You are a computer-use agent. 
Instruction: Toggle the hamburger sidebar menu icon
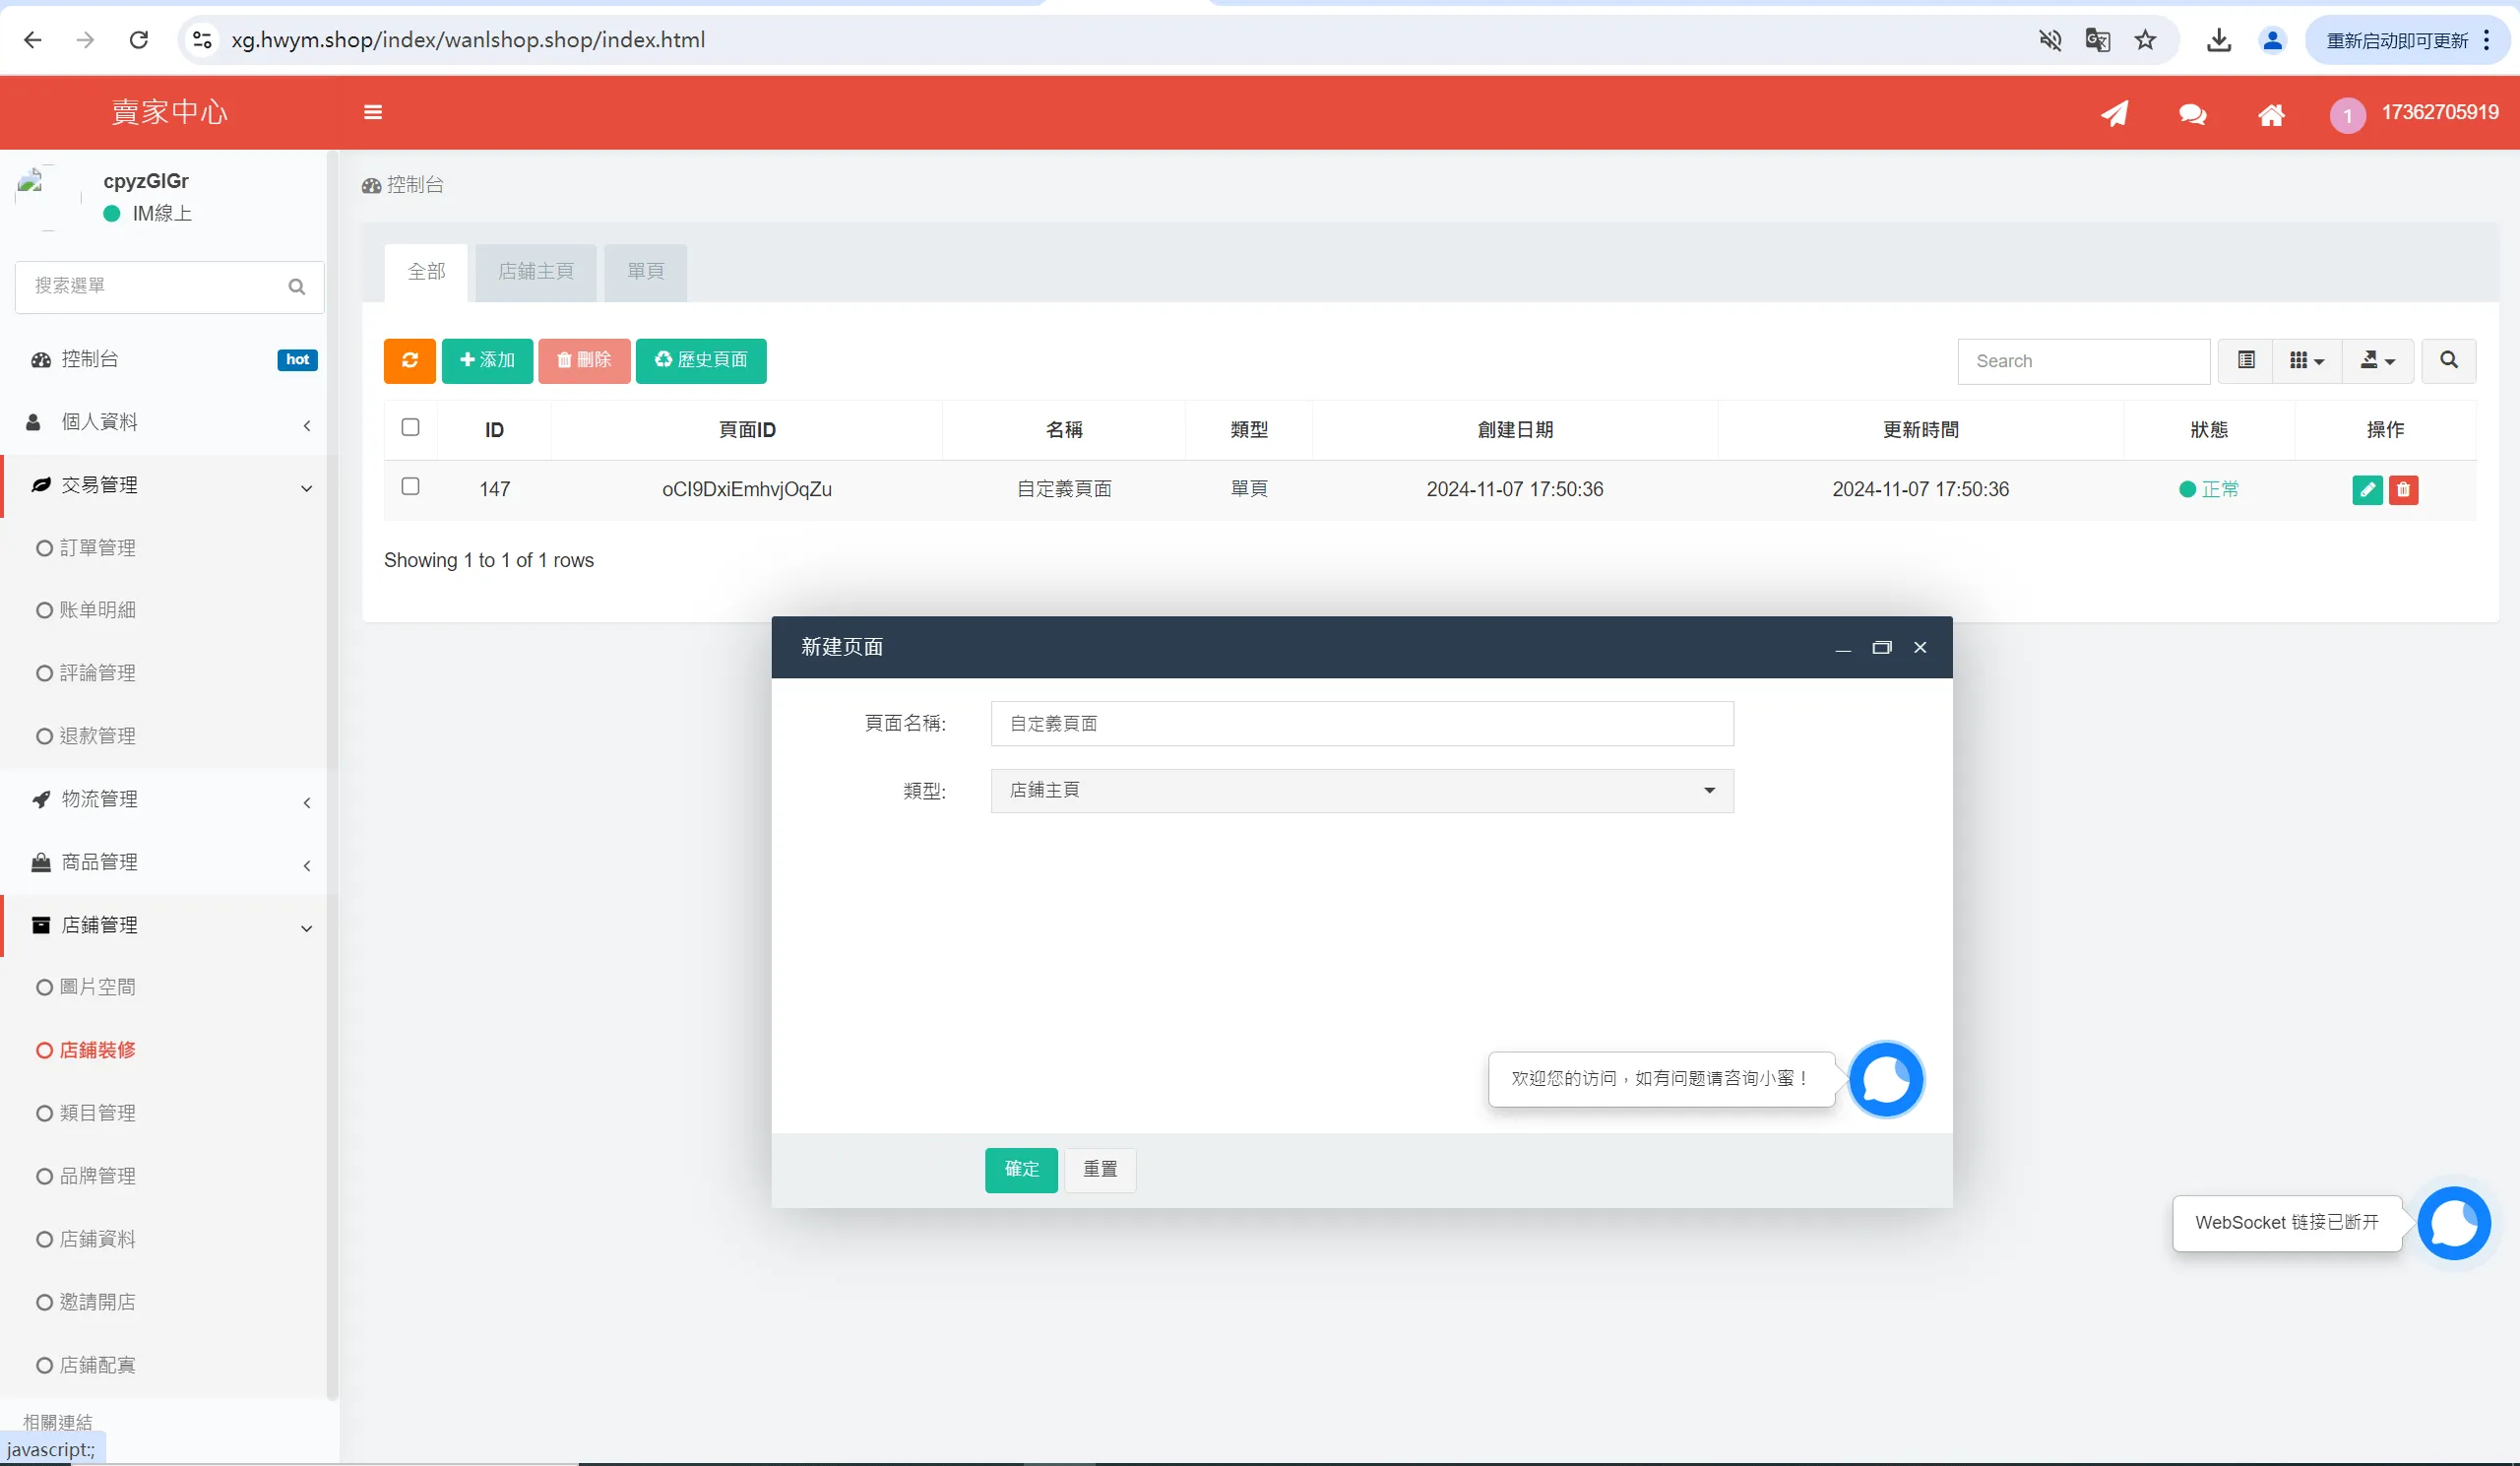[373, 112]
